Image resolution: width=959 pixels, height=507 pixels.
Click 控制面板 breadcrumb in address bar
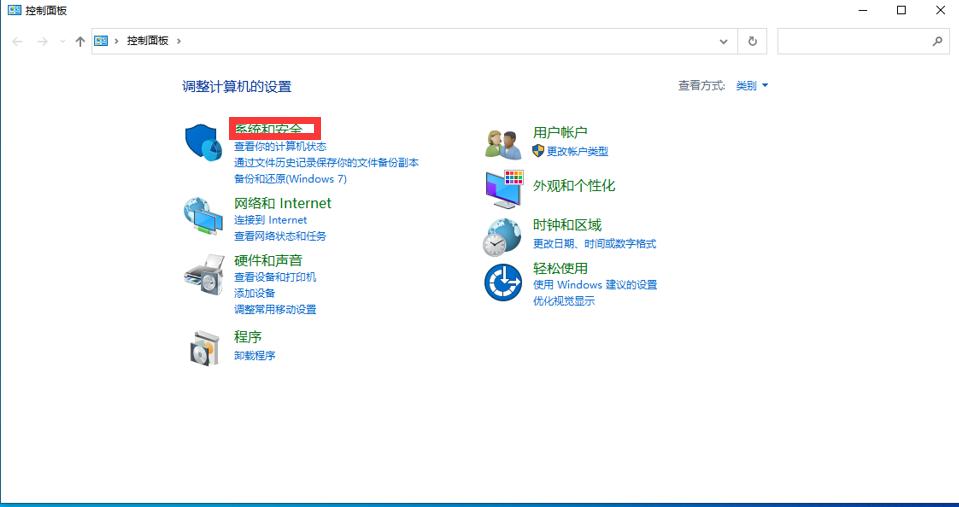click(x=147, y=41)
